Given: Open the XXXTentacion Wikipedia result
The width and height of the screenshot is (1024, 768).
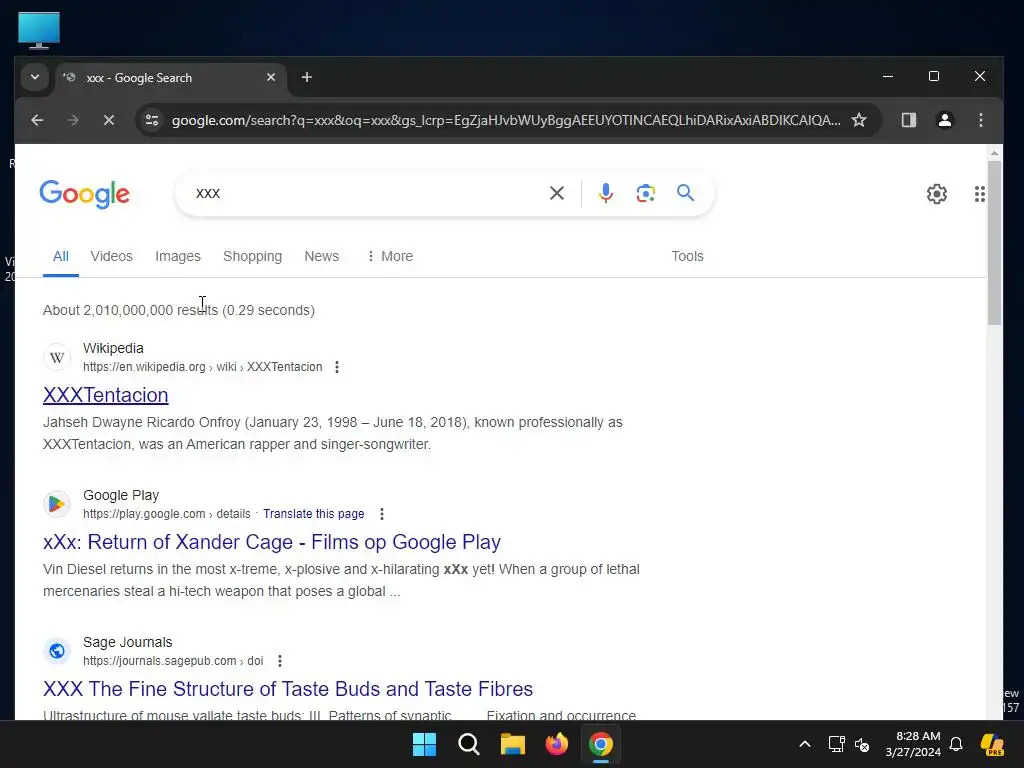Looking at the screenshot, I should 106,395.
